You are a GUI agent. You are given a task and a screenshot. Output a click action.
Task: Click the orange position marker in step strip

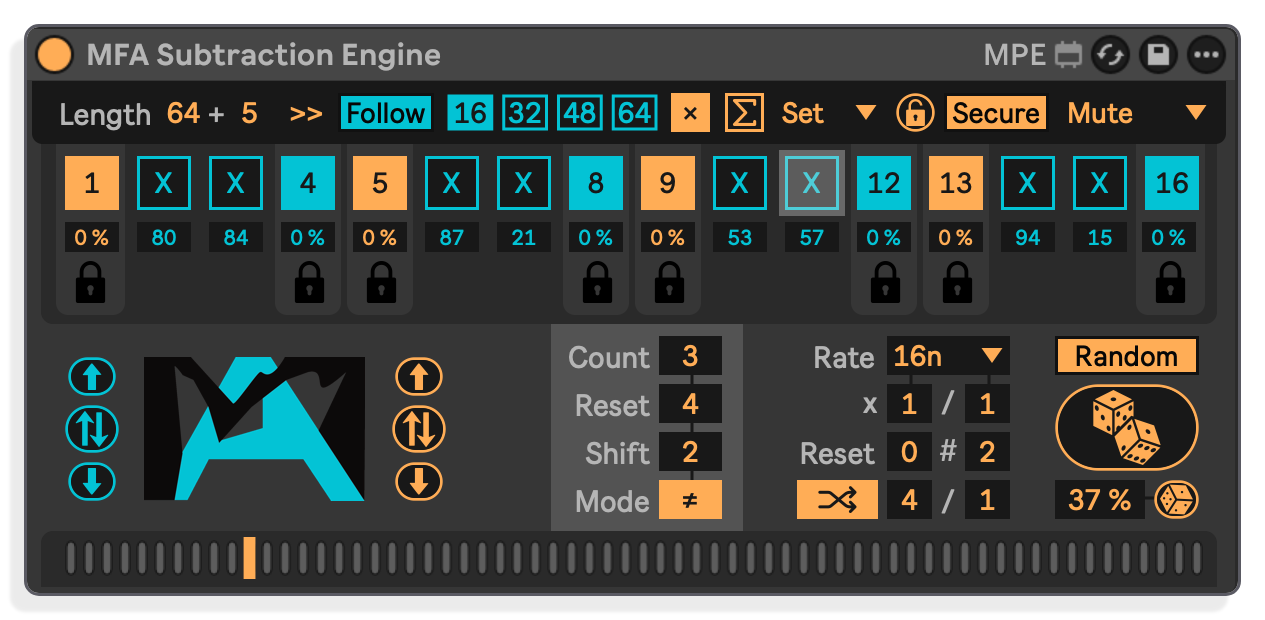(x=249, y=558)
